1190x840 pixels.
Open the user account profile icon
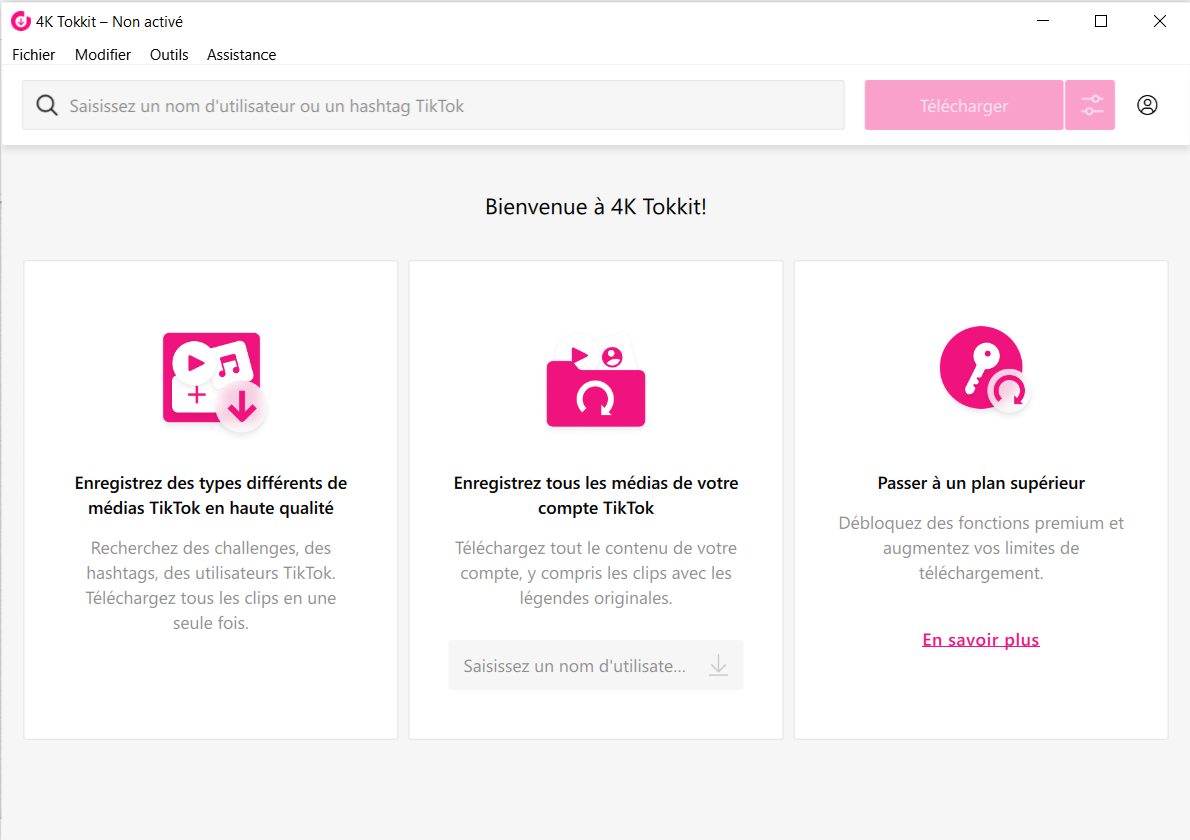pos(1147,105)
